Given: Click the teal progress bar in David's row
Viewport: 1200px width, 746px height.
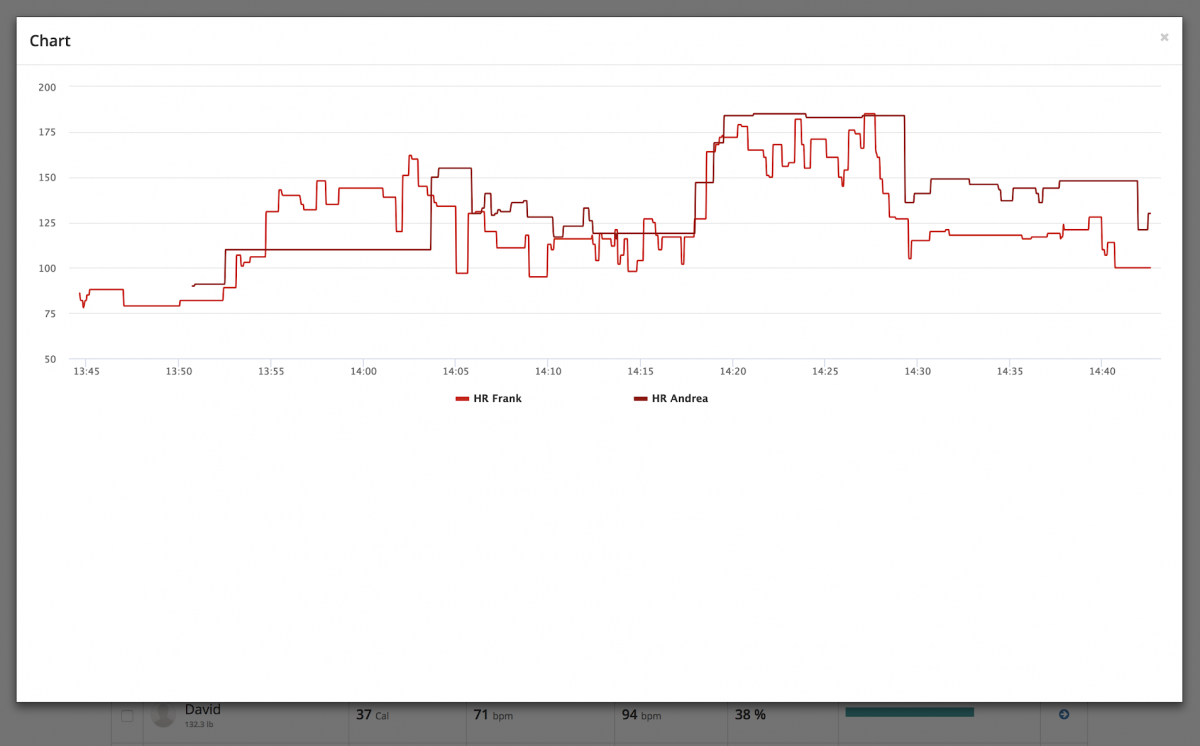Looking at the screenshot, I should pos(909,712).
